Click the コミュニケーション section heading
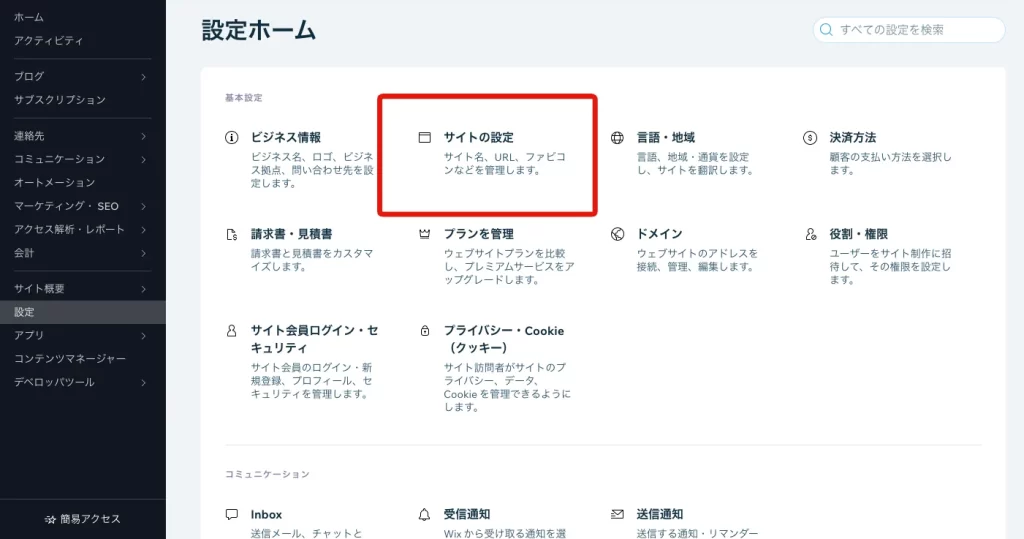Screen dimensions: 1024x539 (267, 474)
